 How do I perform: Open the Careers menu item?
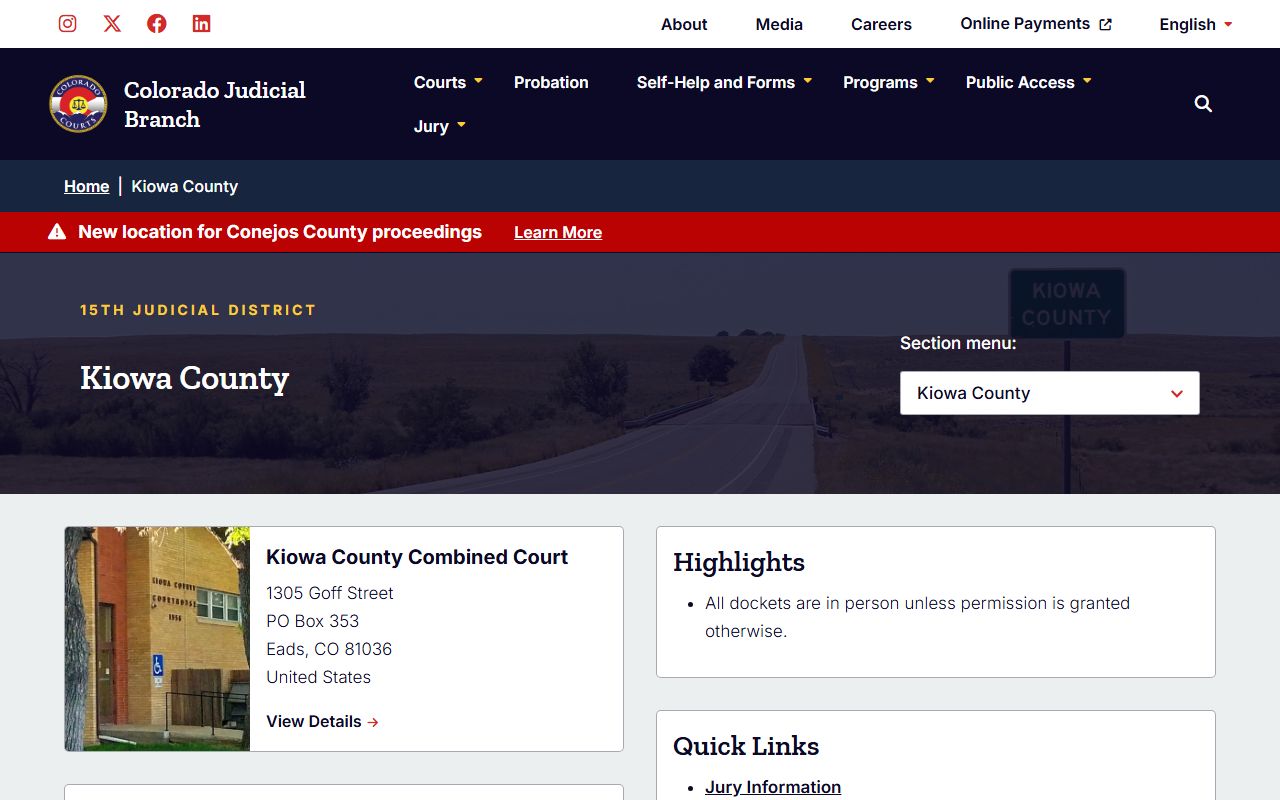pos(881,24)
